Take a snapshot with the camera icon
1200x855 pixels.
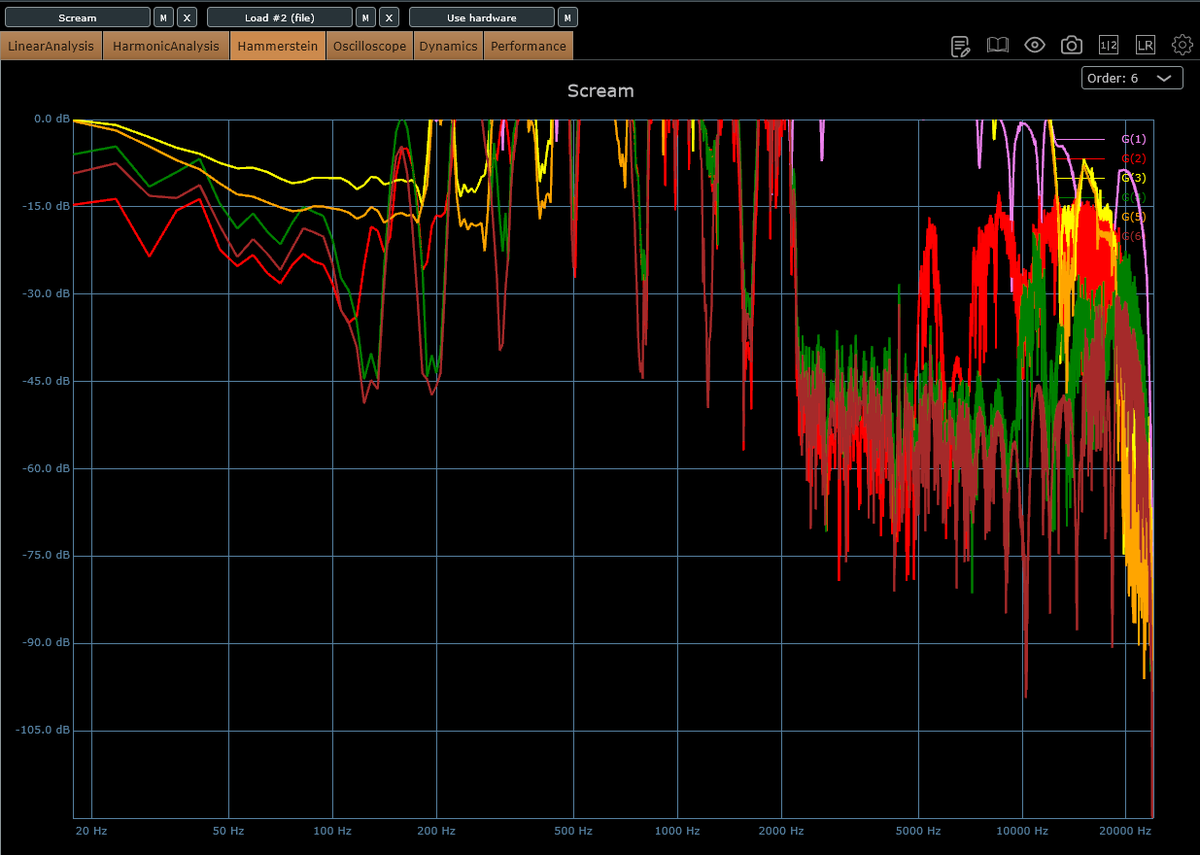tap(1072, 45)
